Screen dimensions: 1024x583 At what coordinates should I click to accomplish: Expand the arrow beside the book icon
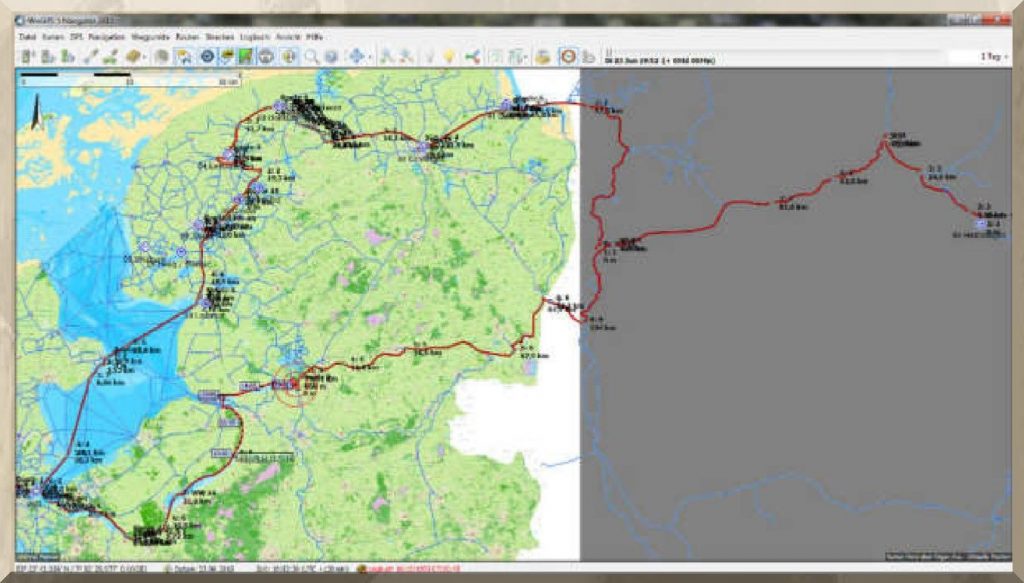pyautogui.click(x=146, y=57)
